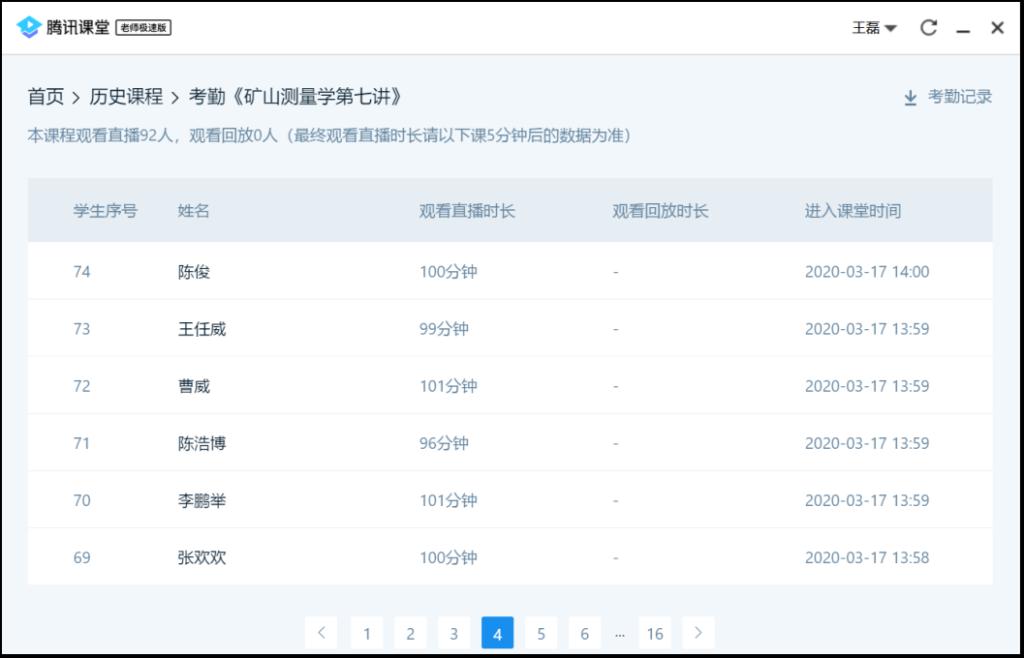The image size is (1024, 658).
Task: Close the Tencent Classroom window
Action: tap(997, 28)
